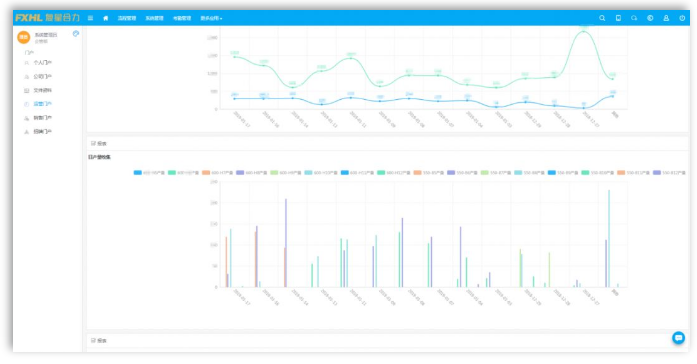Toggle the 600-H8 legend series
The width and height of the screenshot is (697, 364).
pos(252,172)
